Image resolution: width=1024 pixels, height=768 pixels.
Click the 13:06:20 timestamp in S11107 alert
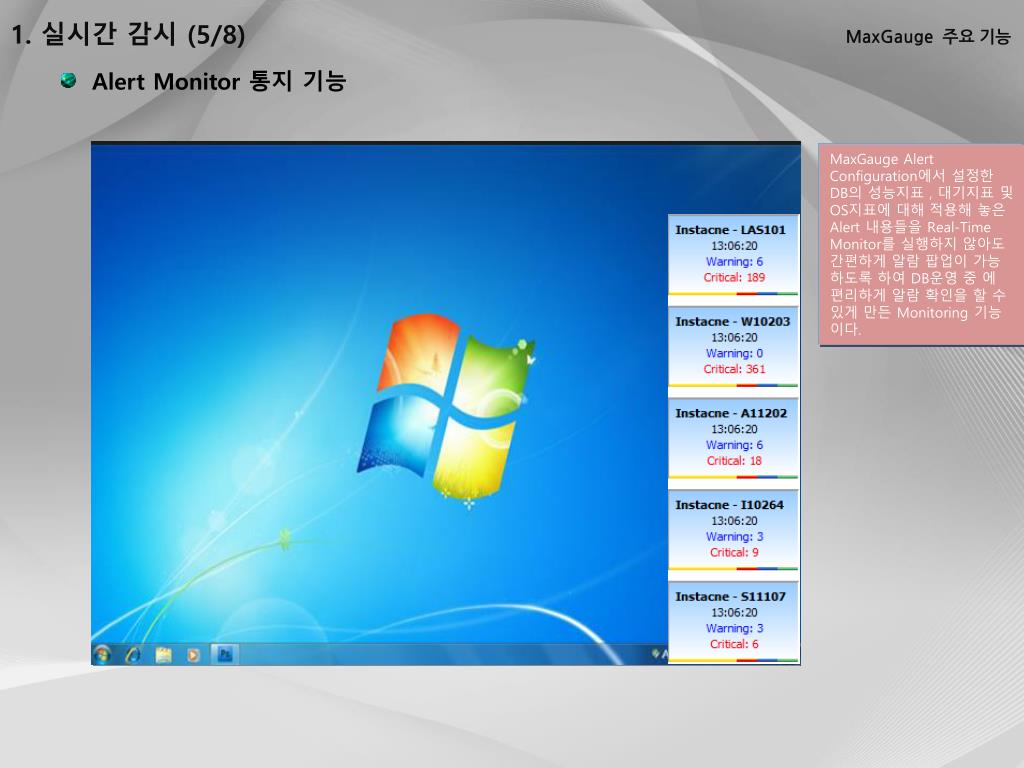pyautogui.click(x=734, y=612)
